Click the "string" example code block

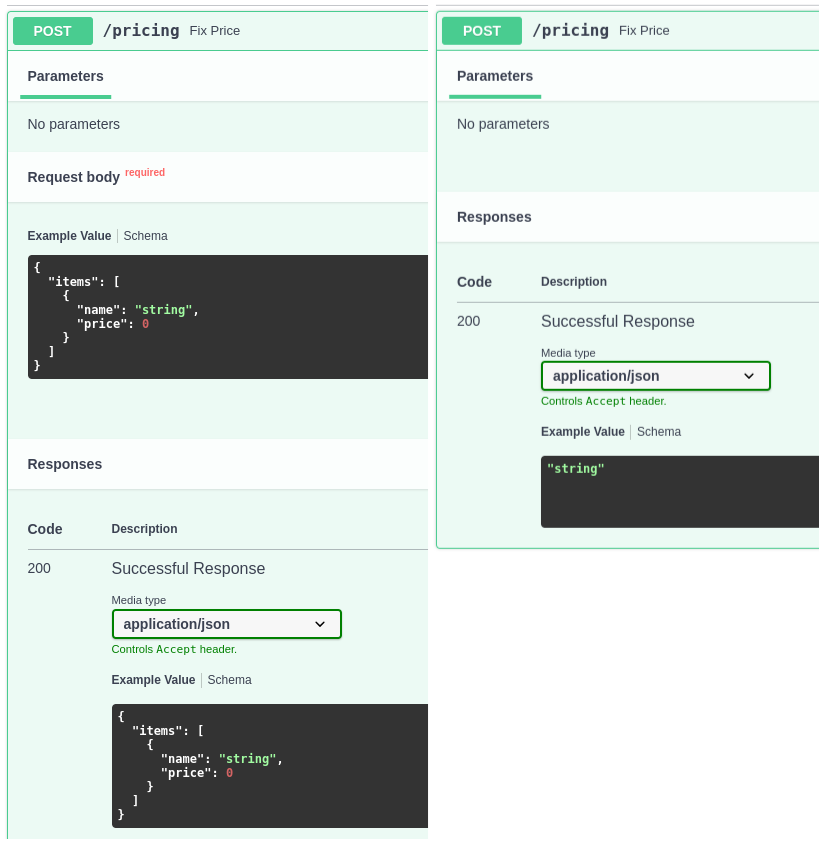pos(680,491)
